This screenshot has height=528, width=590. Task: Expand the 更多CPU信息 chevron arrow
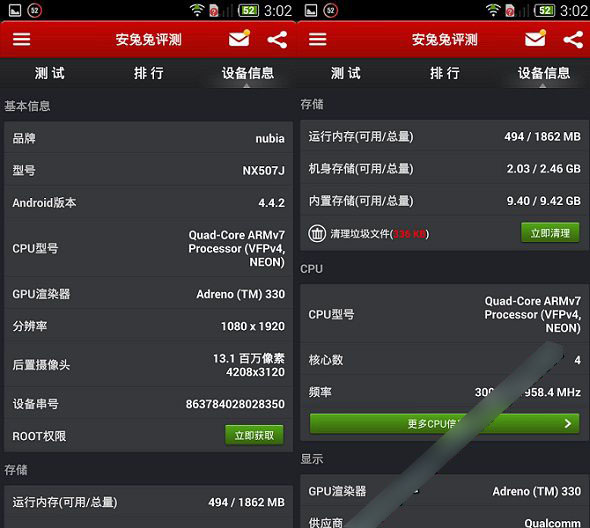(x=568, y=424)
